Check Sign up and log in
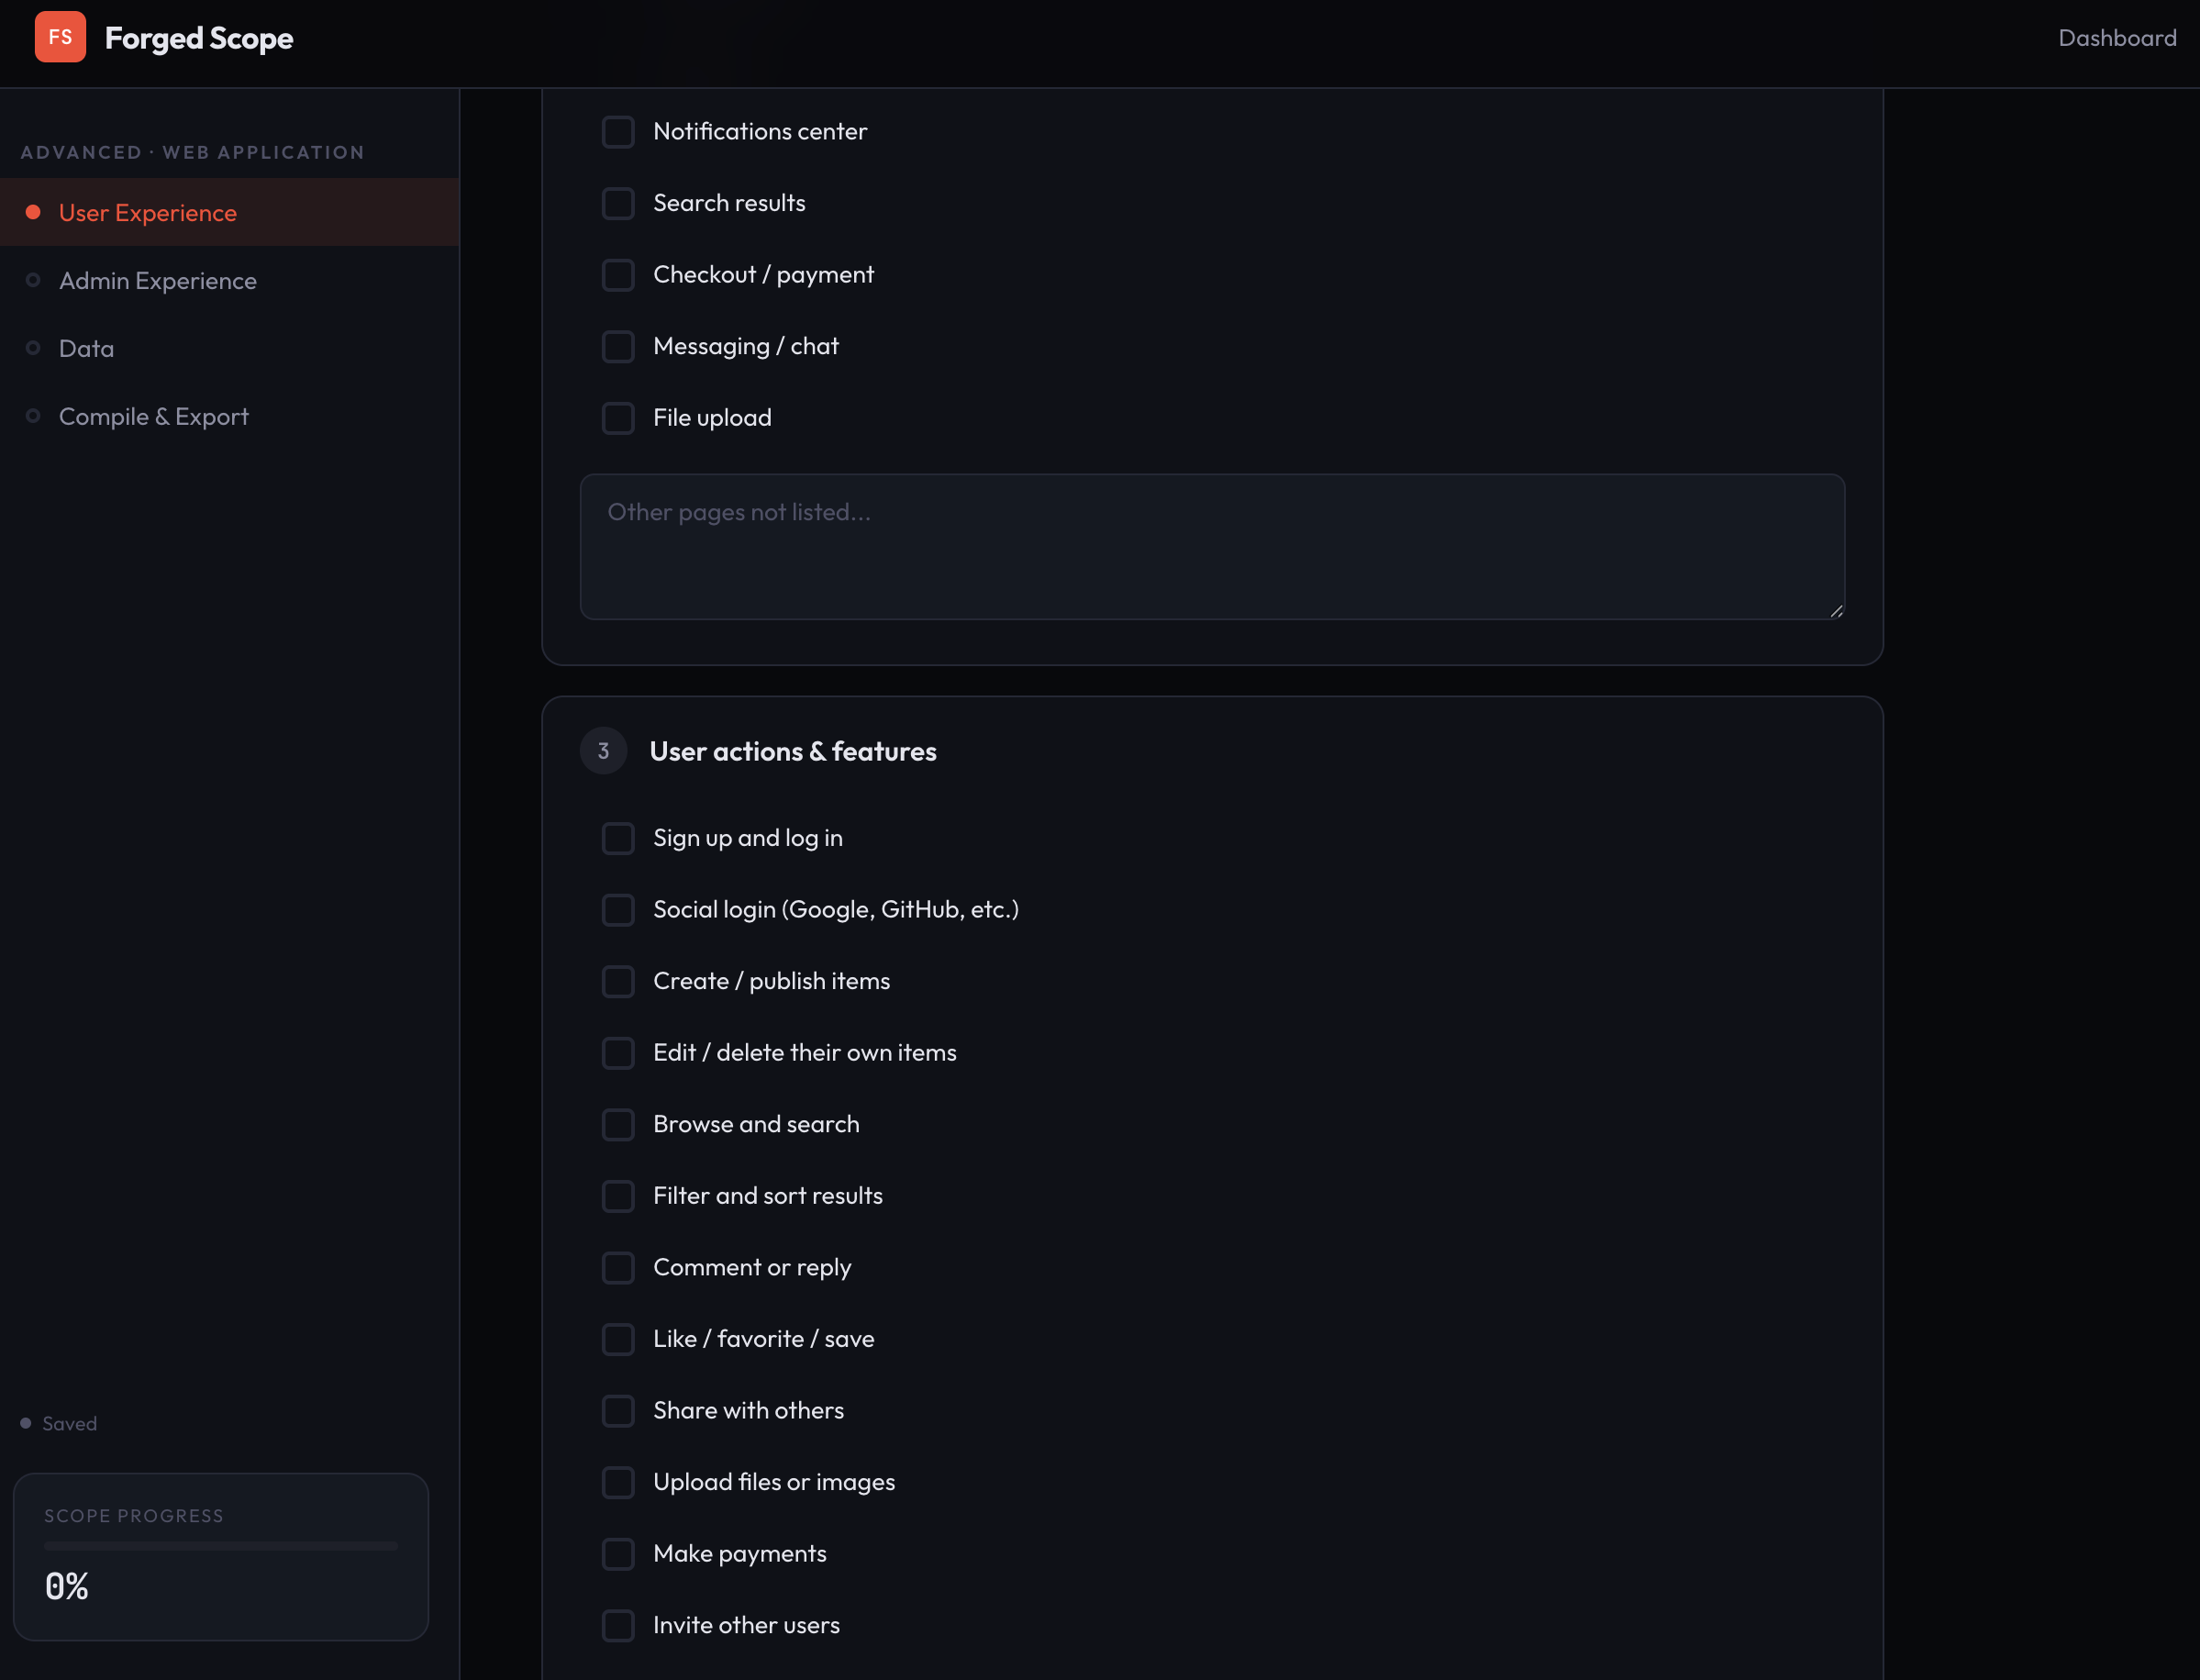 618,838
